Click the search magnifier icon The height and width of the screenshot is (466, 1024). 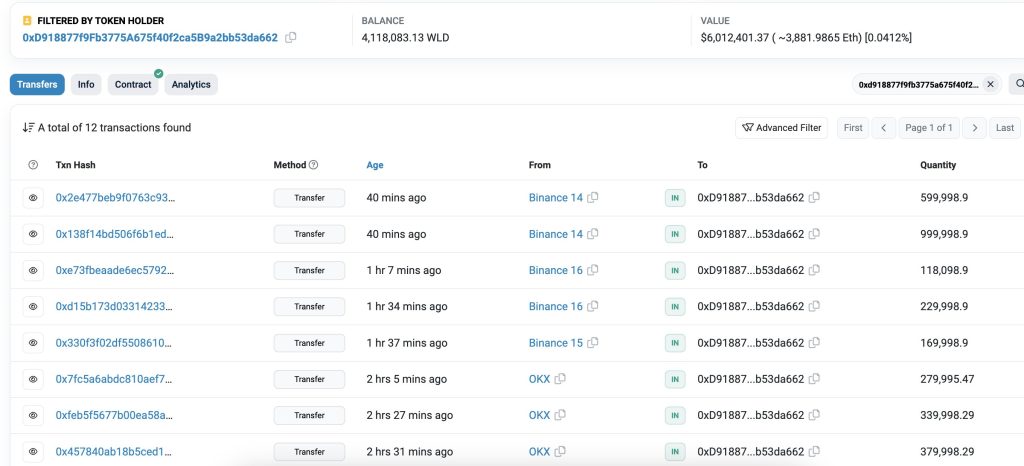[x=1017, y=84]
